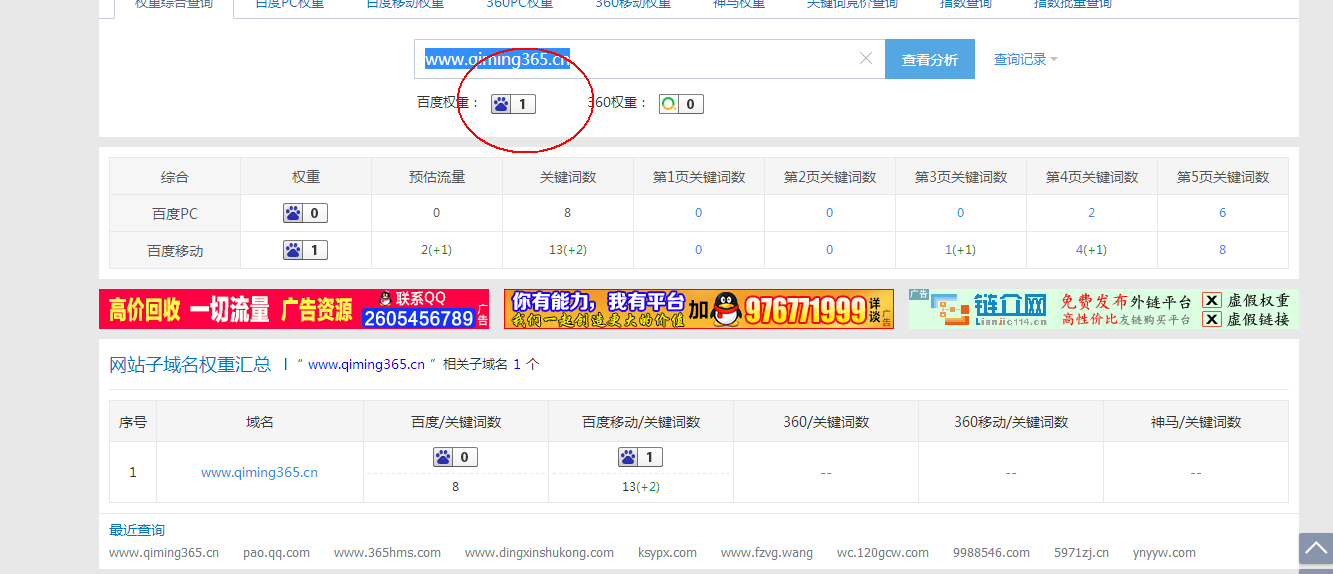Click Baidu PC page 4 keyword count 2
The height and width of the screenshot is (574, 1333).
(1091, 213)
